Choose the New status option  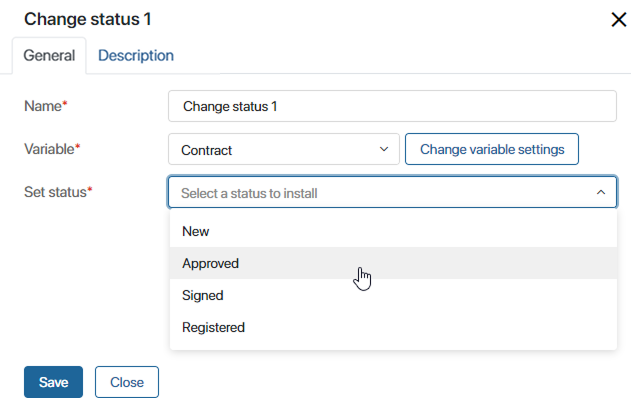coord(393,231)
